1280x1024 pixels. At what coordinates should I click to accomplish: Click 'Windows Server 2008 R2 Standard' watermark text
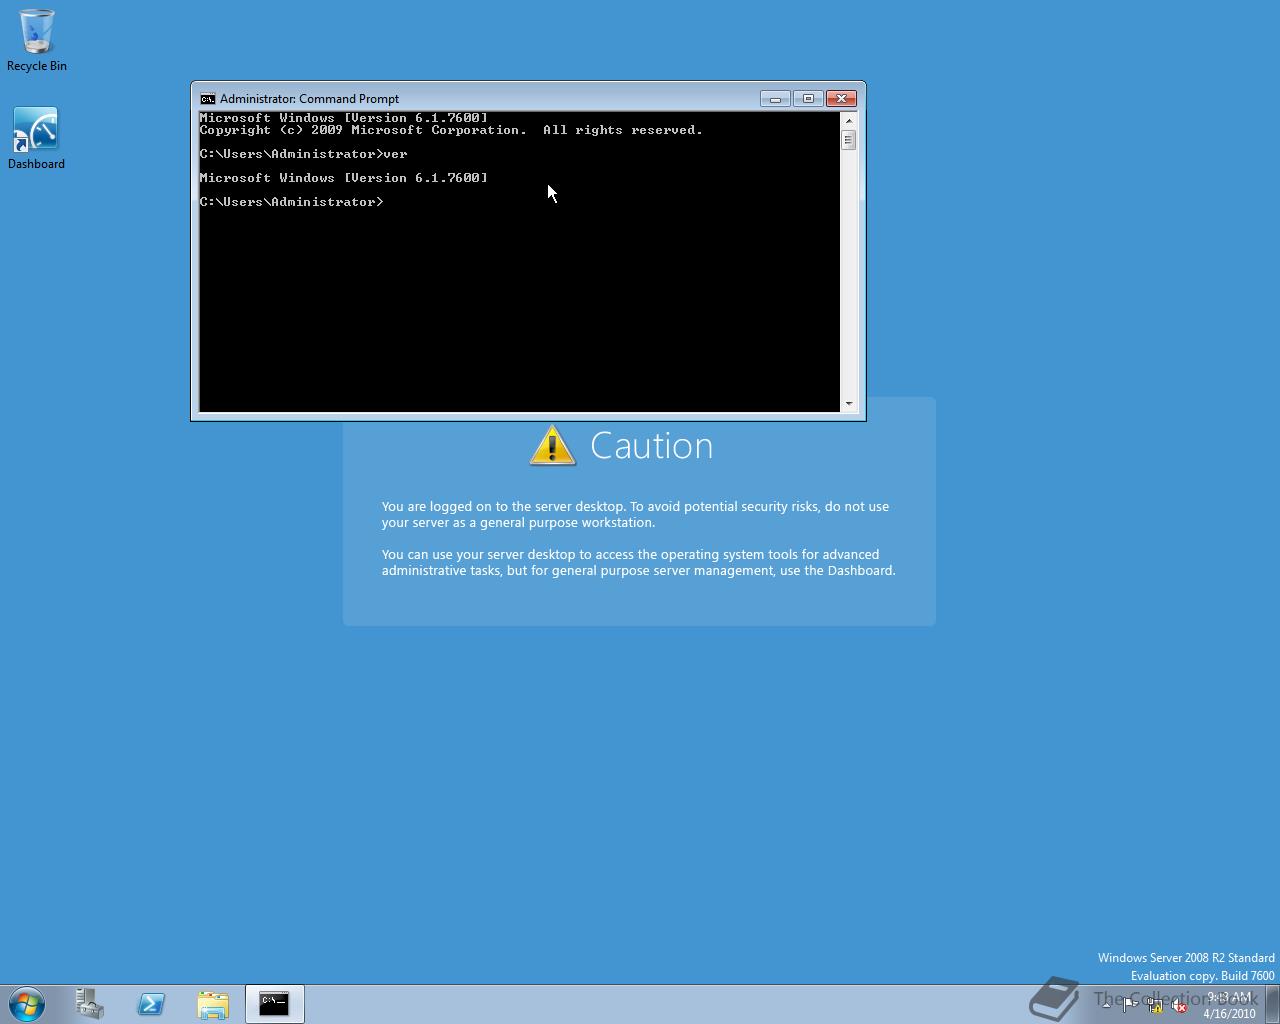point(1186,958)
